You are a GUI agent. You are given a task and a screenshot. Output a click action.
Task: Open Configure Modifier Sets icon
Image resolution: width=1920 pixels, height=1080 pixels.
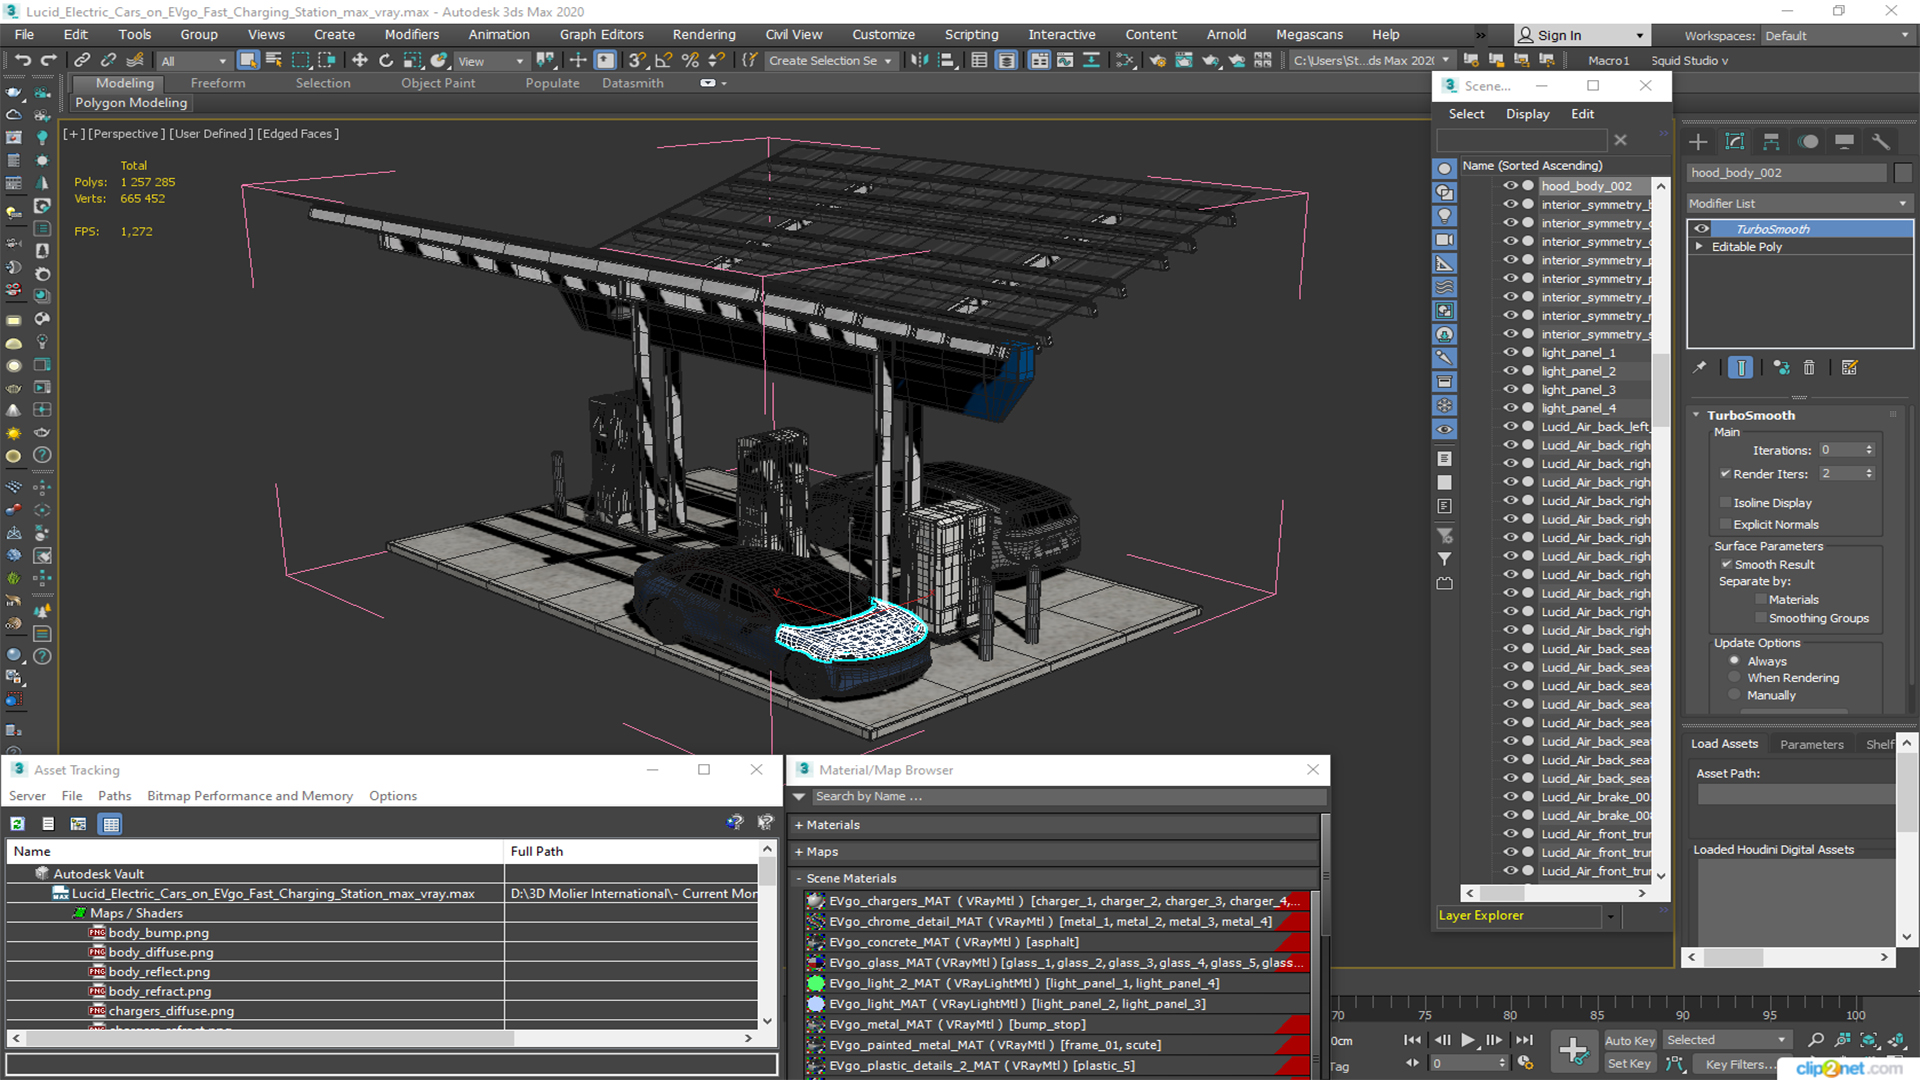[x=1850, y=368]
